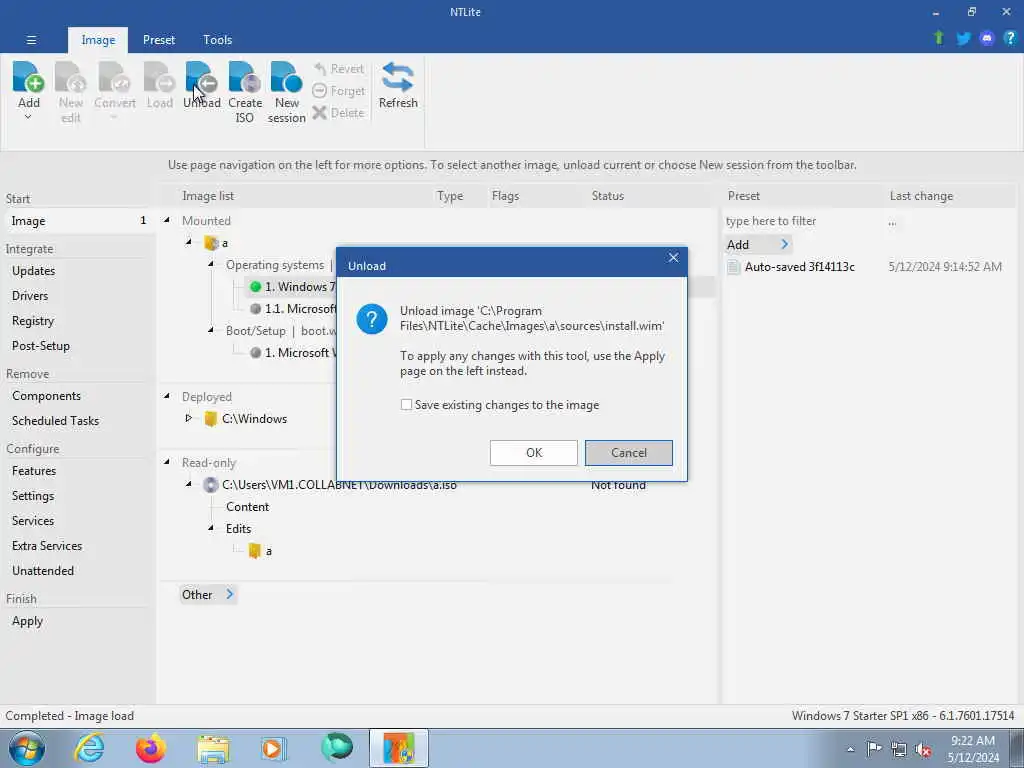Image resolution: width=1024 pixels, height=768 pixels.
Task: Click the Add image toolbar icon
Action: (x=28, y=78)
